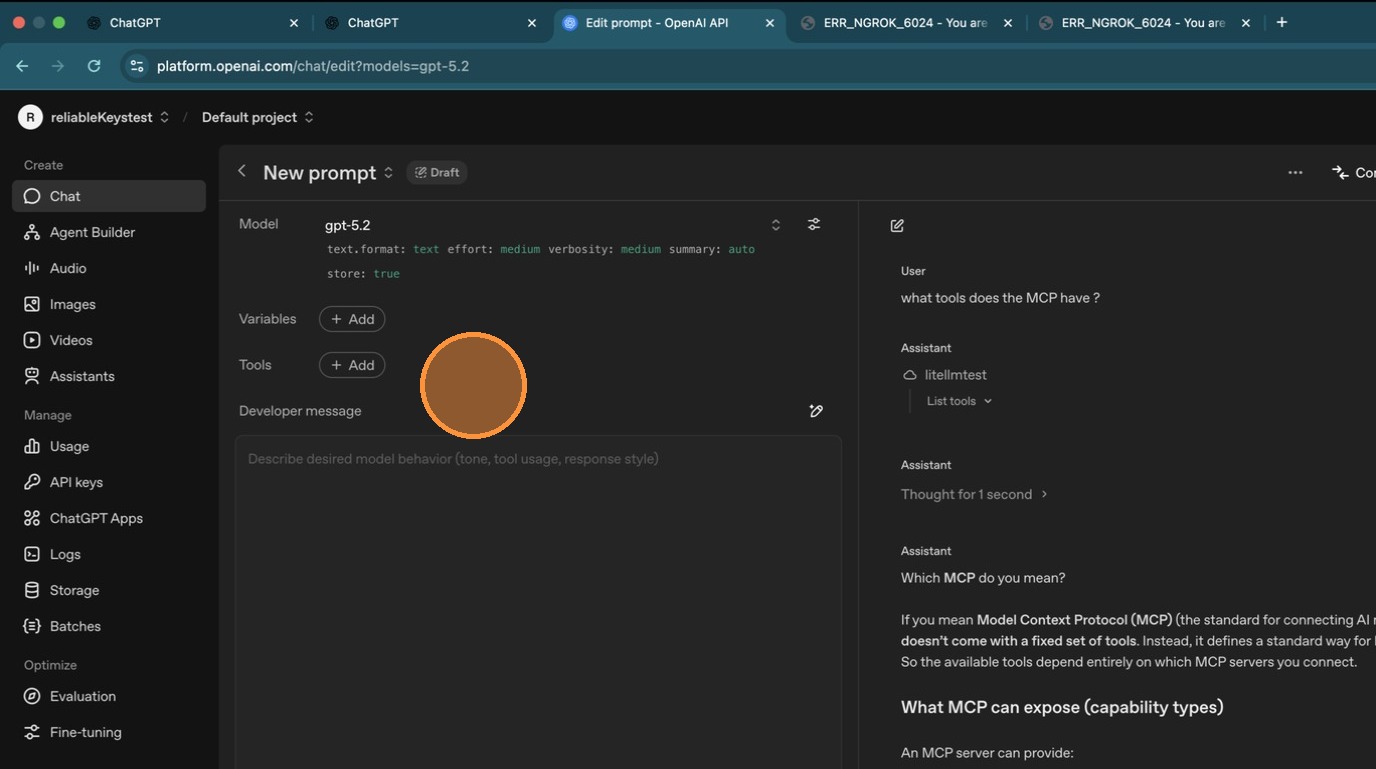Expand Thought for 1 second details
The width and height of the screenshot is (1376, 769).
[974, 494]
